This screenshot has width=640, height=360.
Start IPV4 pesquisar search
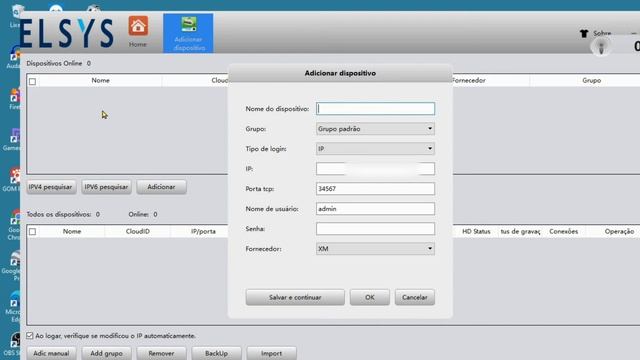(51, 187)
